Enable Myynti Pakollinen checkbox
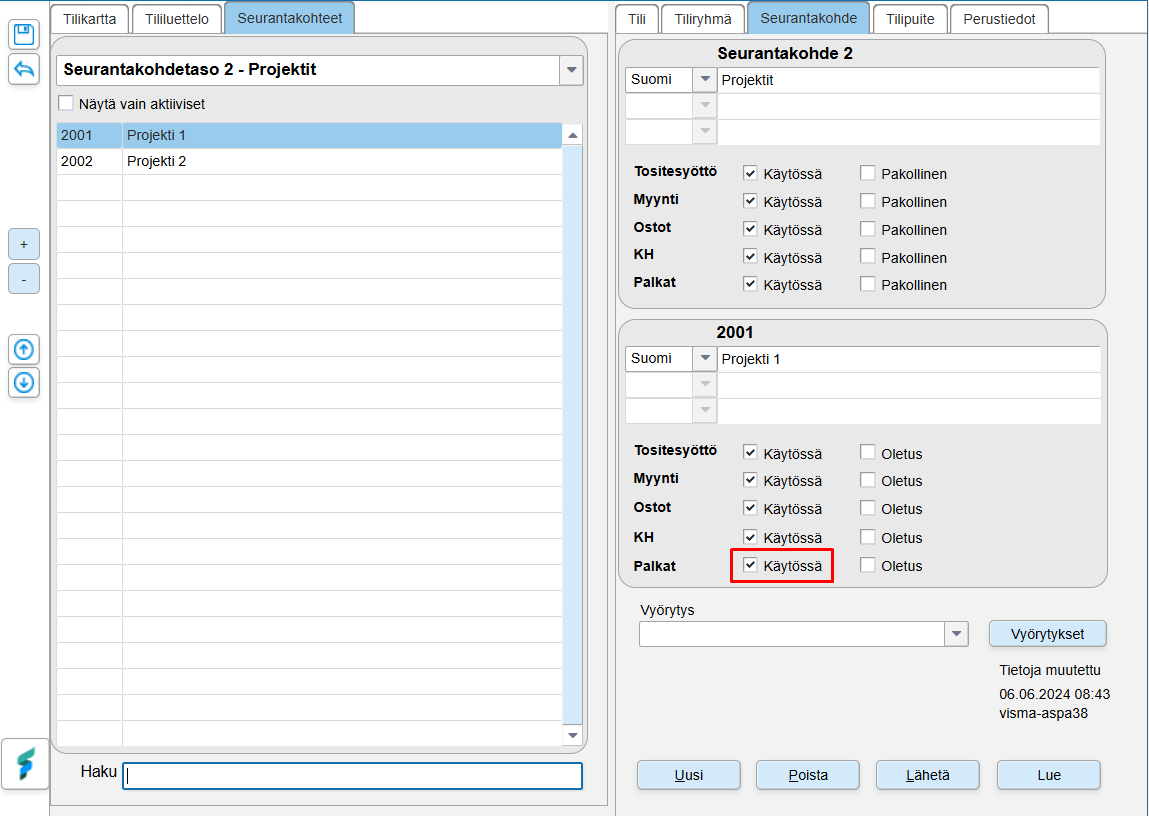 pos(868,201)
